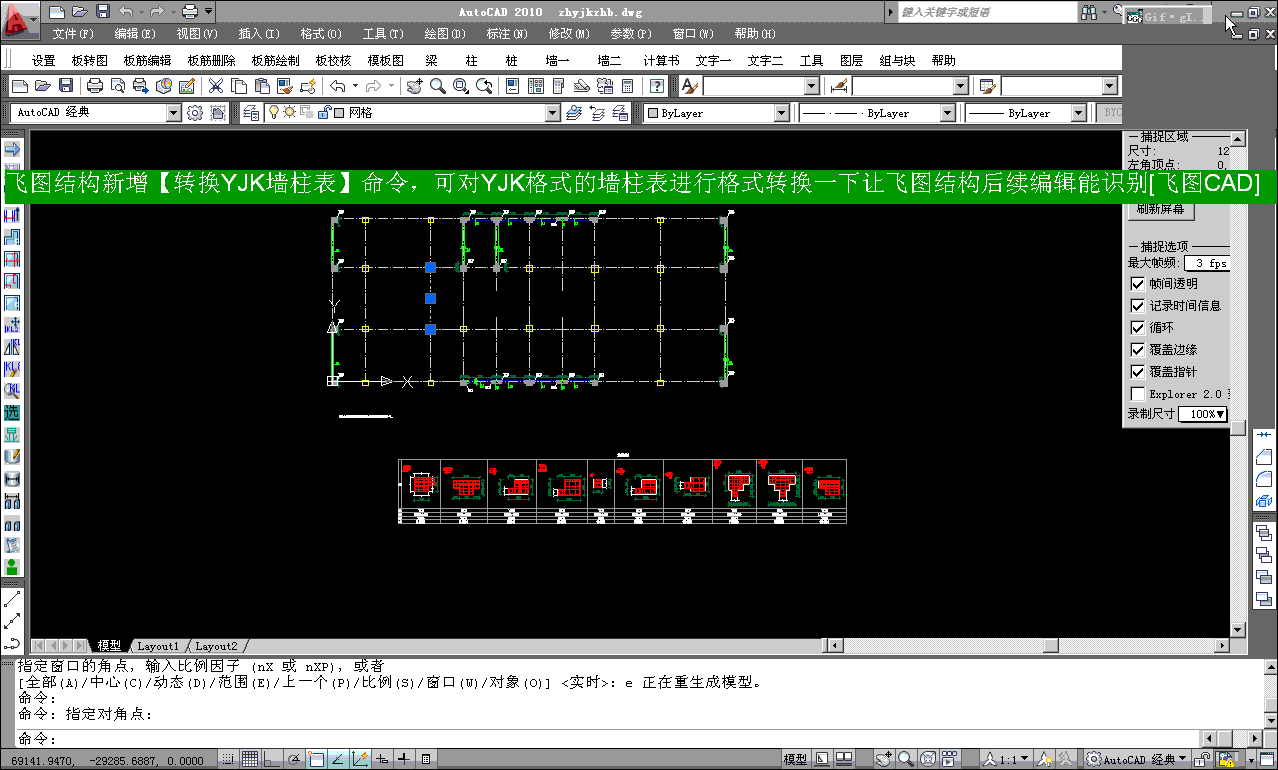Expand the ByLayer lineweight dropdown
This screenshot has height=770, width=1278.
click(x=1079, y=113)
